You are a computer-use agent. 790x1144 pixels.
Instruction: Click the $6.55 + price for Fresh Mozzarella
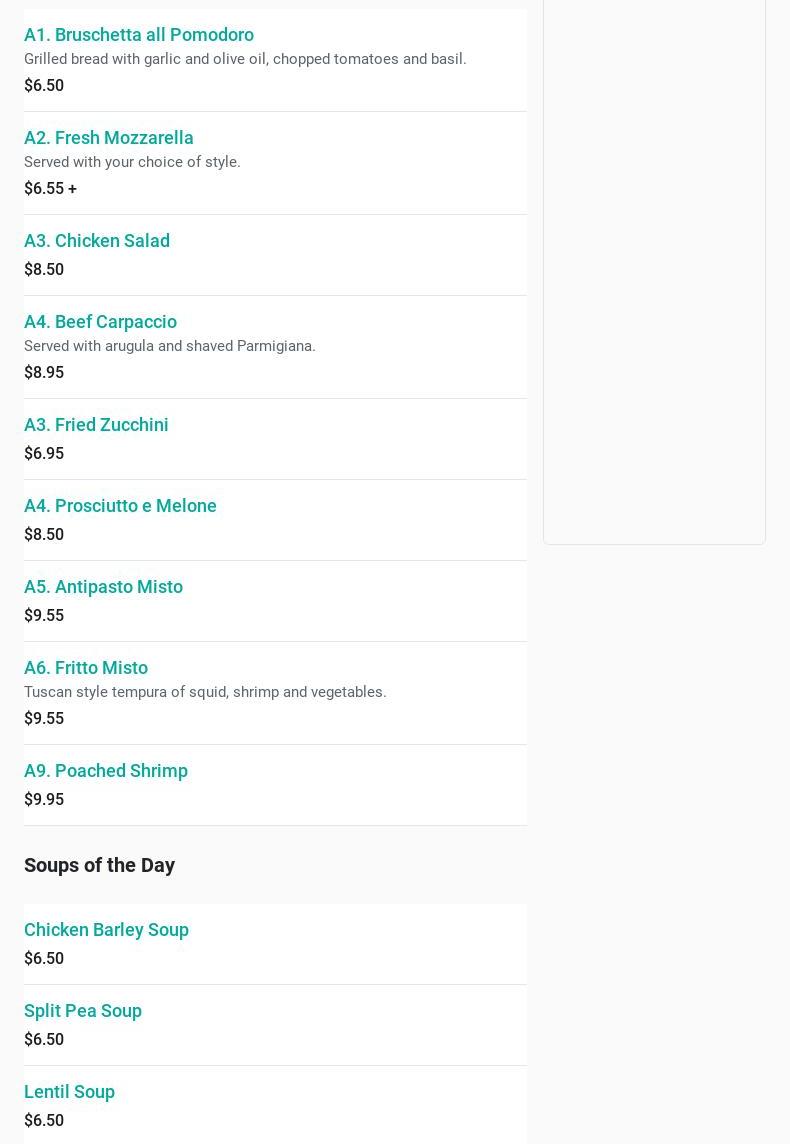[x=50, y=189]
